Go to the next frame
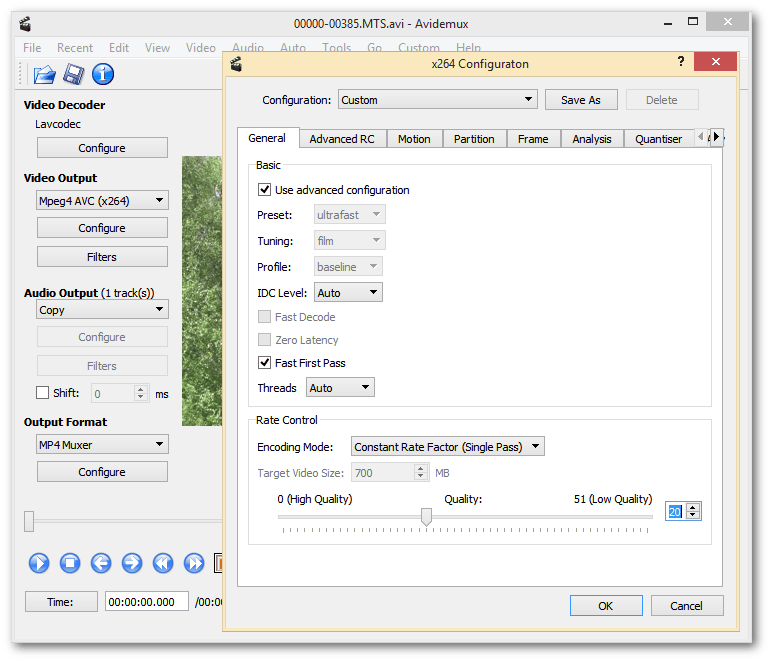The width and height of the screenshot is (771, 662). click(132, 563)
